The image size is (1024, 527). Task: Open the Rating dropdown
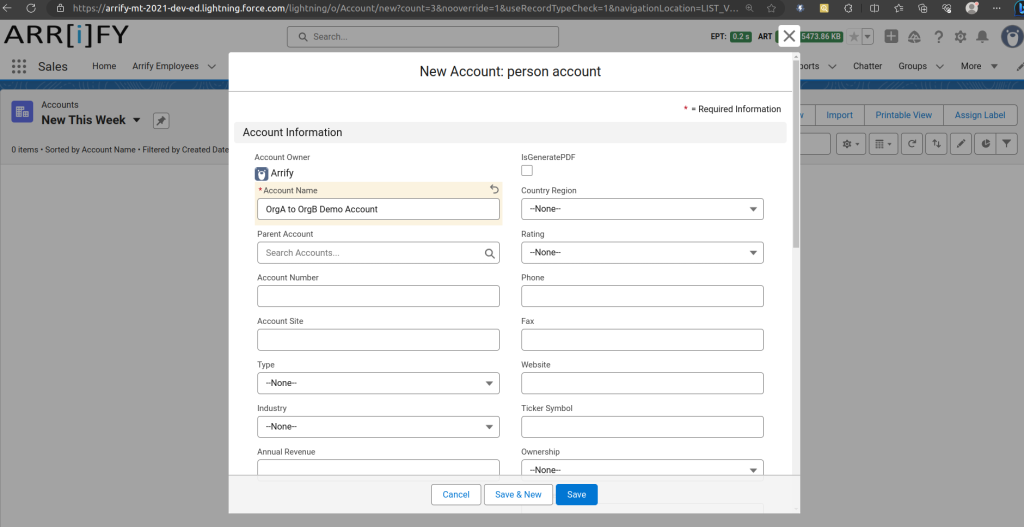tap(642, 253)
